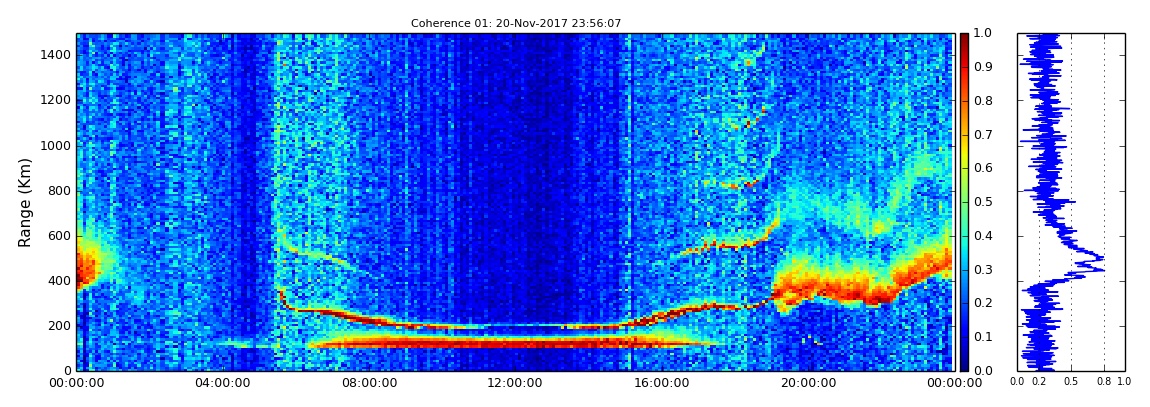Click the 1400 range tick label
Image resolution: width=1150 pixels, height=407 pixels.
point(56,55)
